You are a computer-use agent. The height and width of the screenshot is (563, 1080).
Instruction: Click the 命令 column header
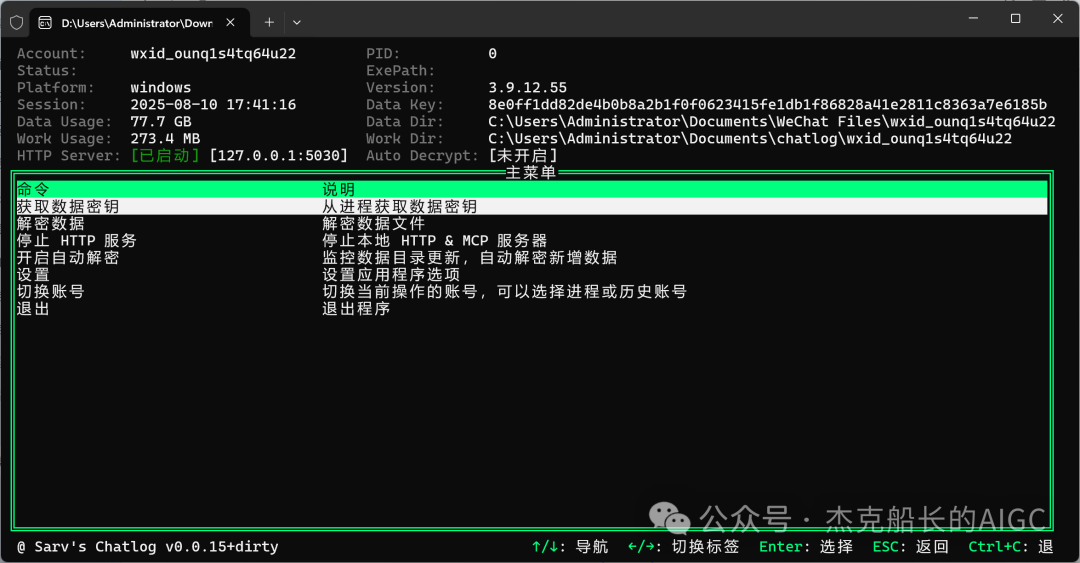click(x=33, y=190)
